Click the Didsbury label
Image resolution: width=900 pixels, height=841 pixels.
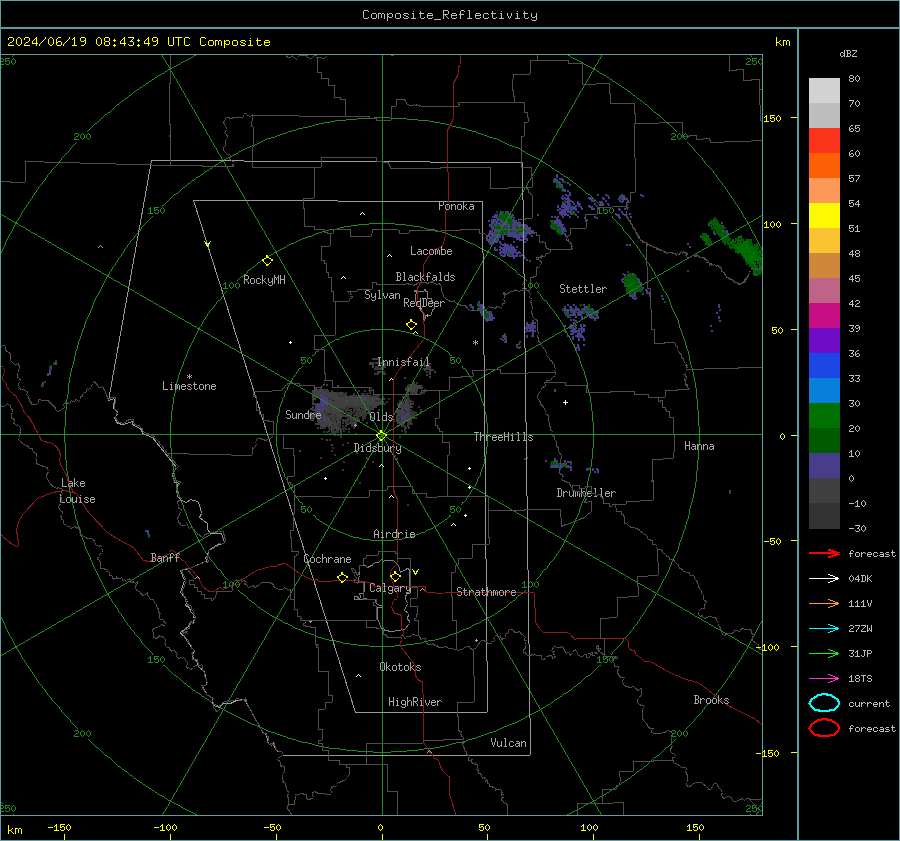[377, 448]
